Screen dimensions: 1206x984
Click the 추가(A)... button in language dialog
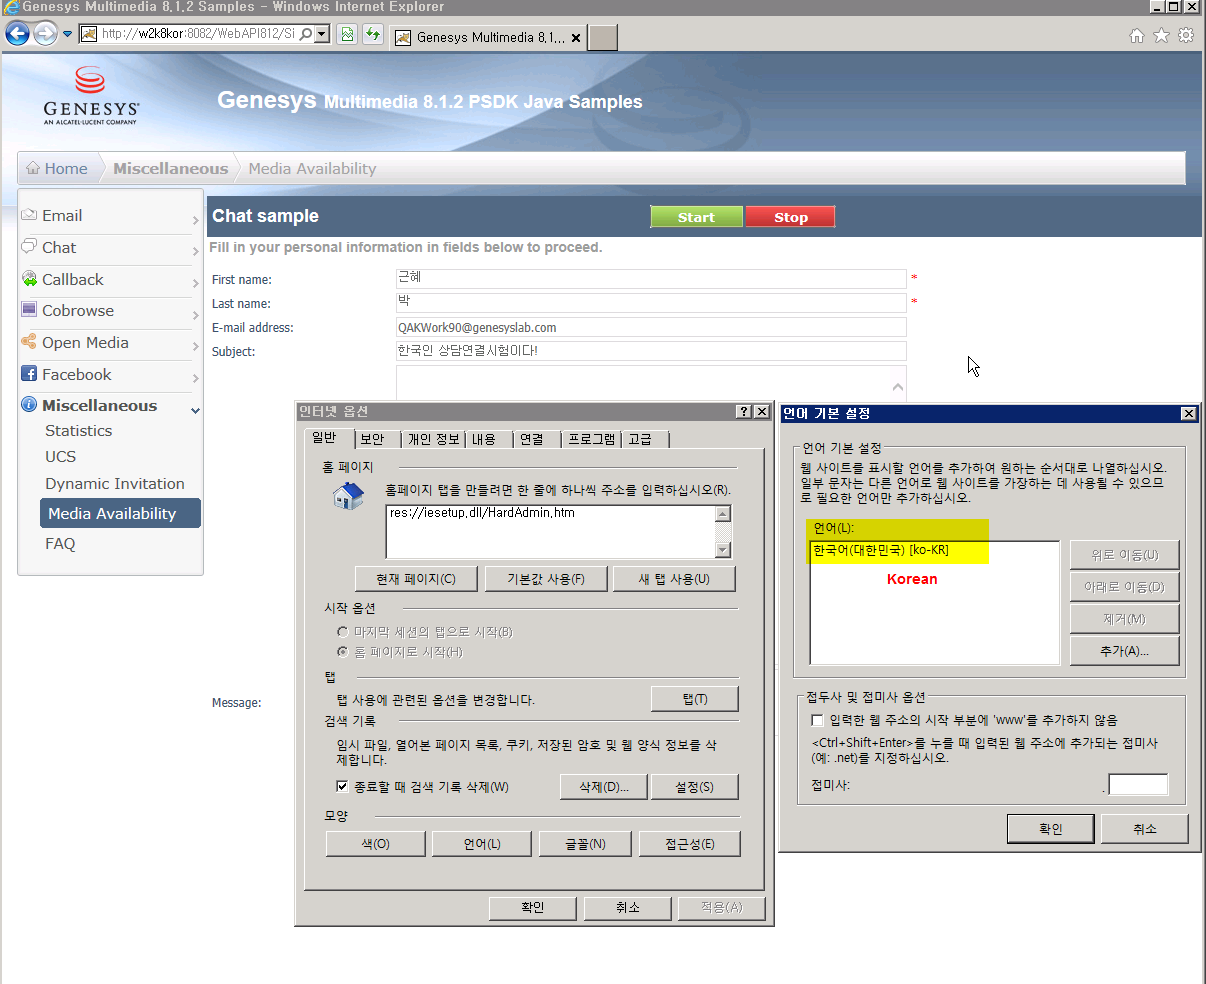click(1124, 651)
